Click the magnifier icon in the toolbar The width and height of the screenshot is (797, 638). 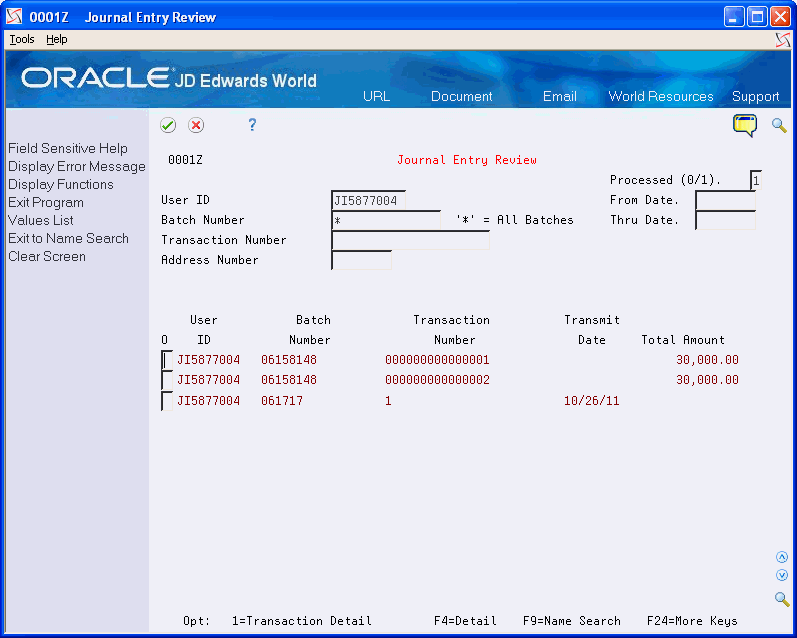(779, 126)
